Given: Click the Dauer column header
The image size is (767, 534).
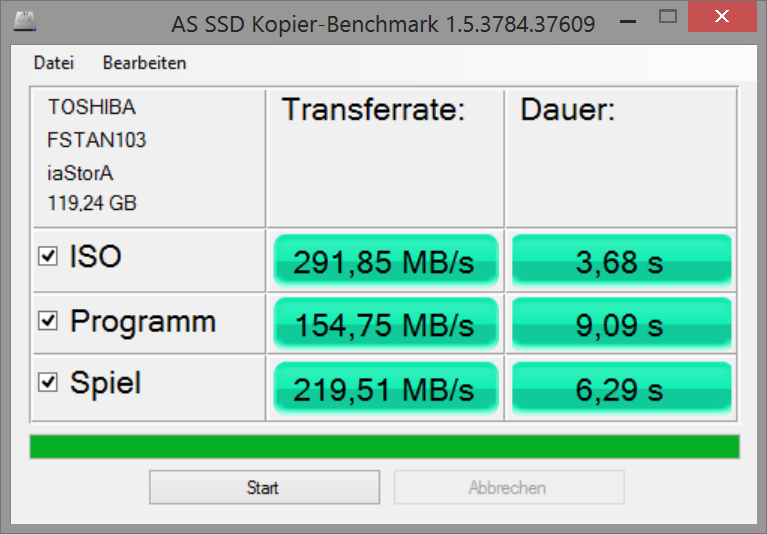Looking at the screenshot, I should pos(568,110).
